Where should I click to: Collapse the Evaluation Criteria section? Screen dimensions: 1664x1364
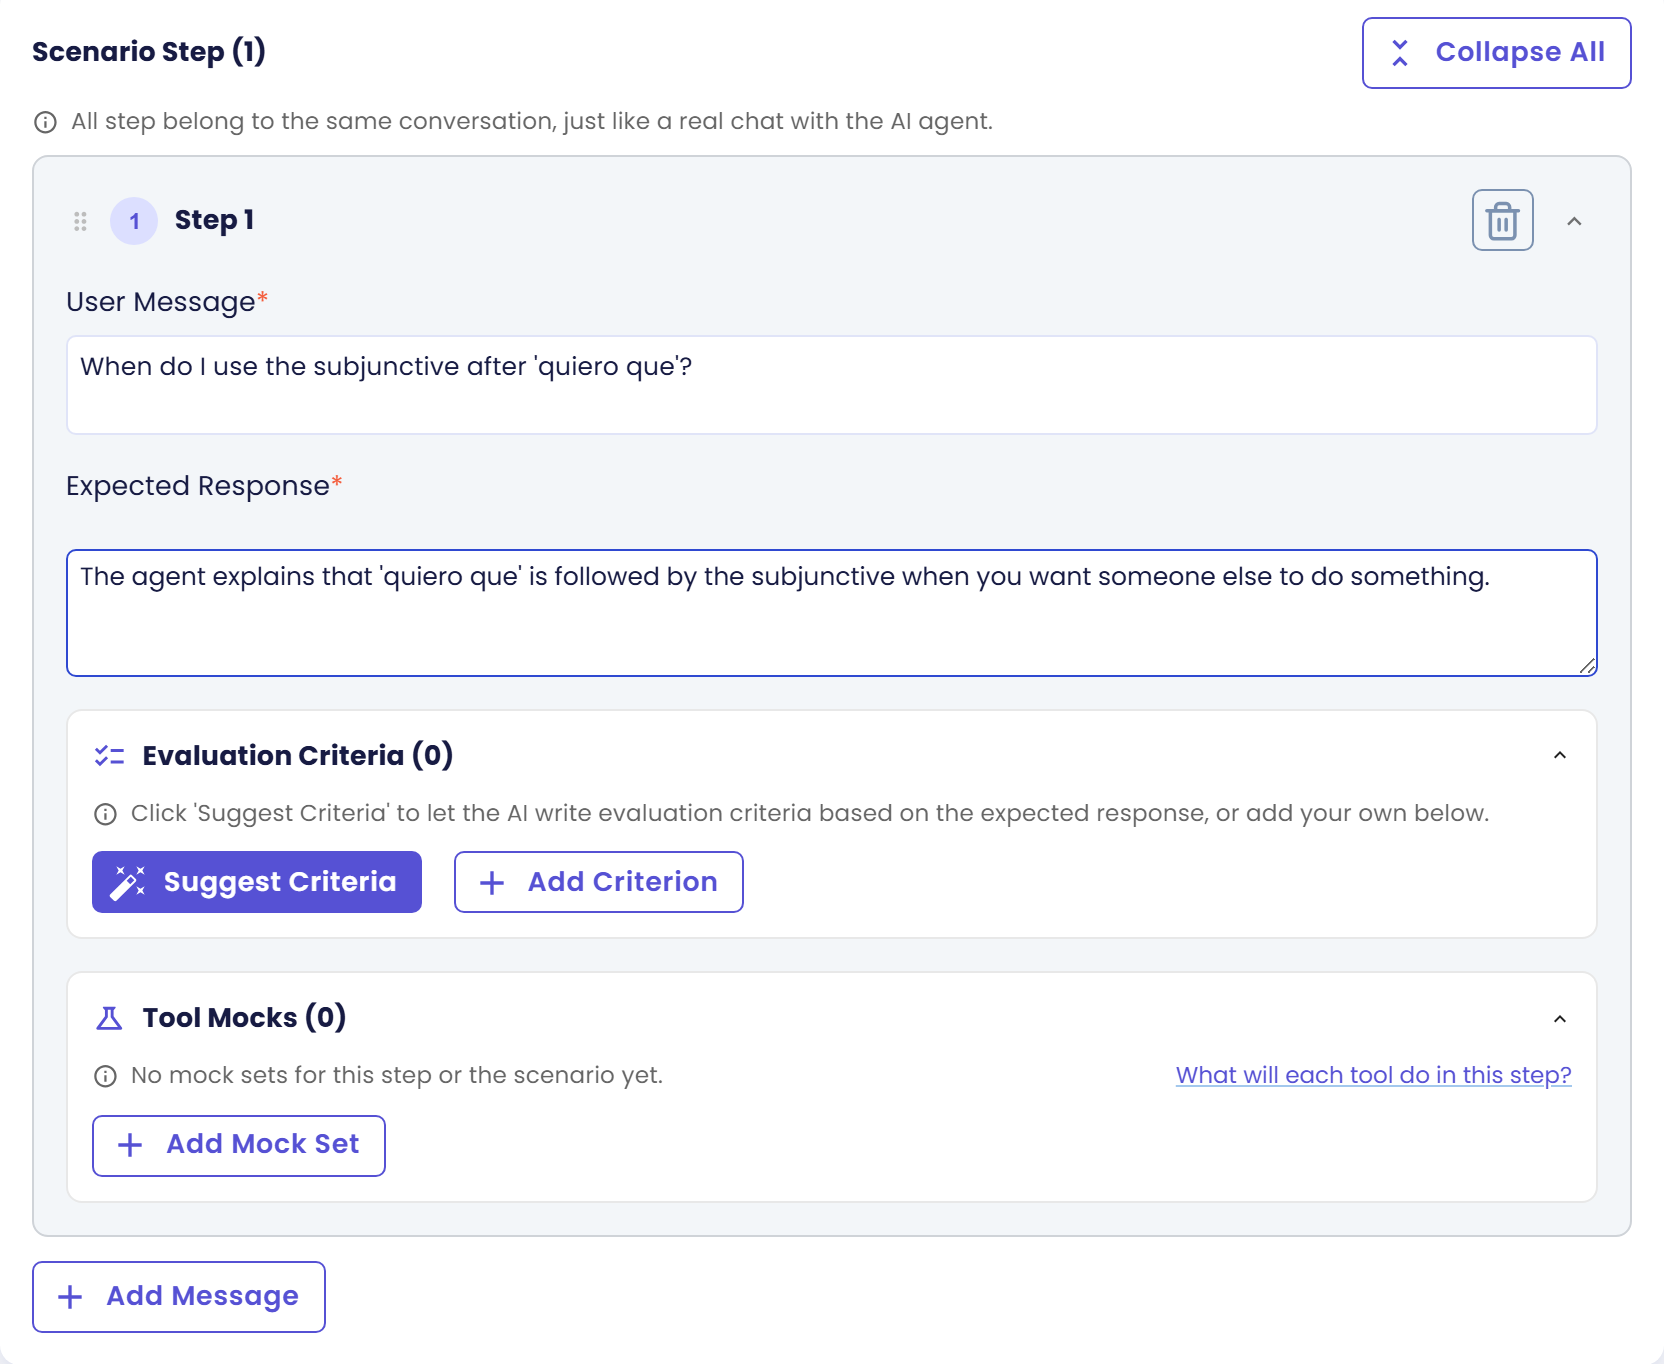tap(1559, 755)
